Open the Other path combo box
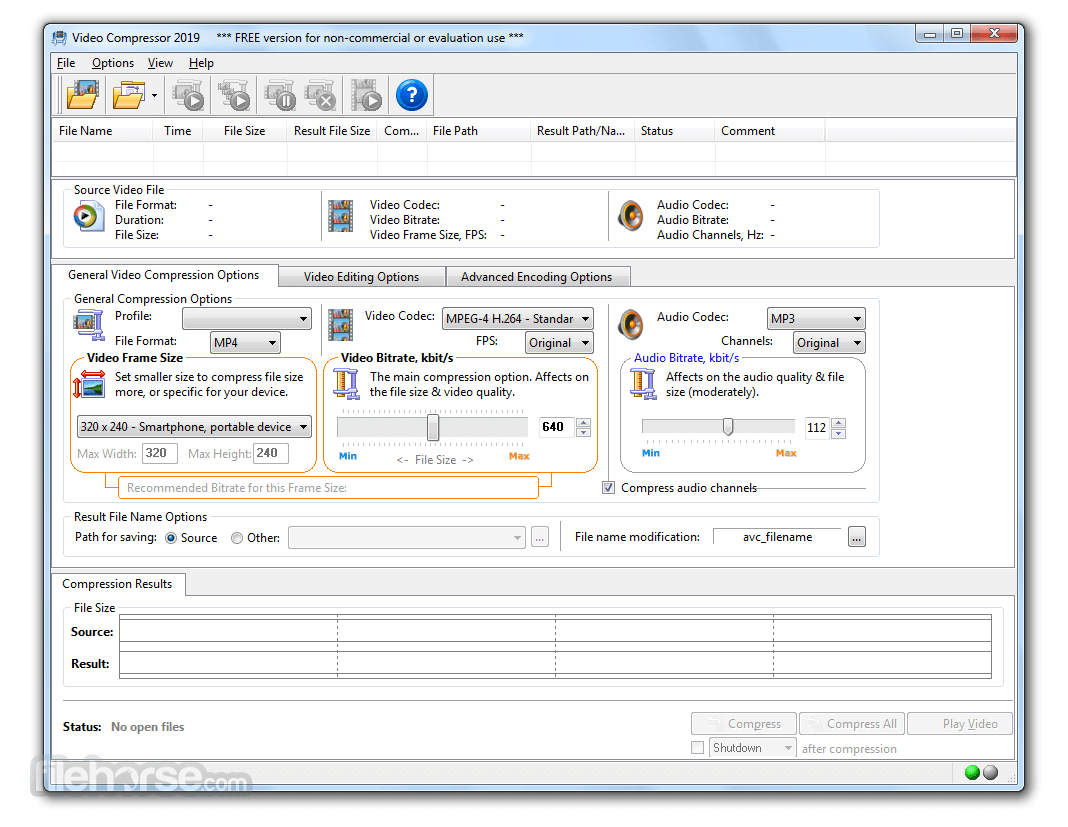Viewport: 1068px width, 827px height. [x=407, y=537]
